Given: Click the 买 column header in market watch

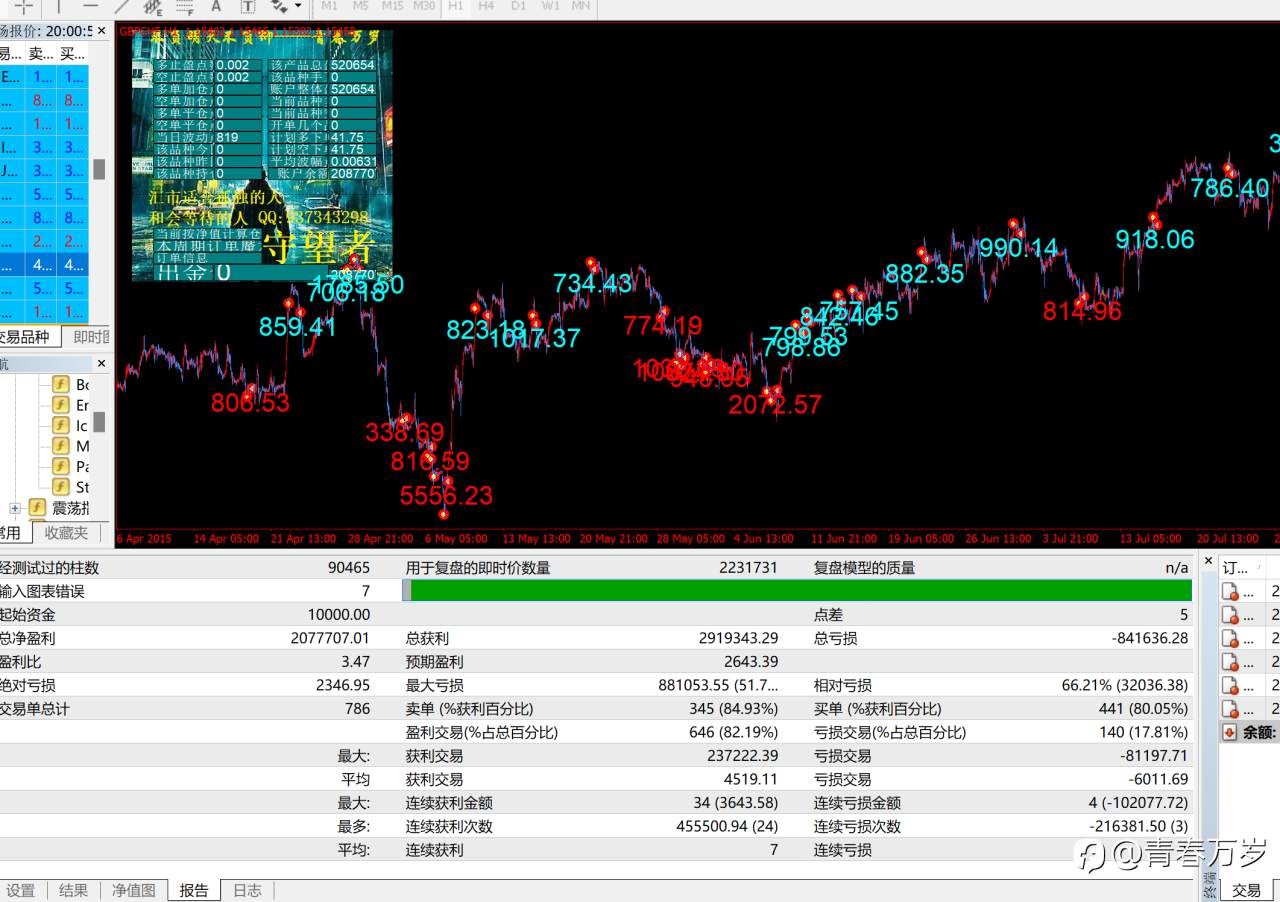Looking at the screenshot, I should [x=73, y=54].
